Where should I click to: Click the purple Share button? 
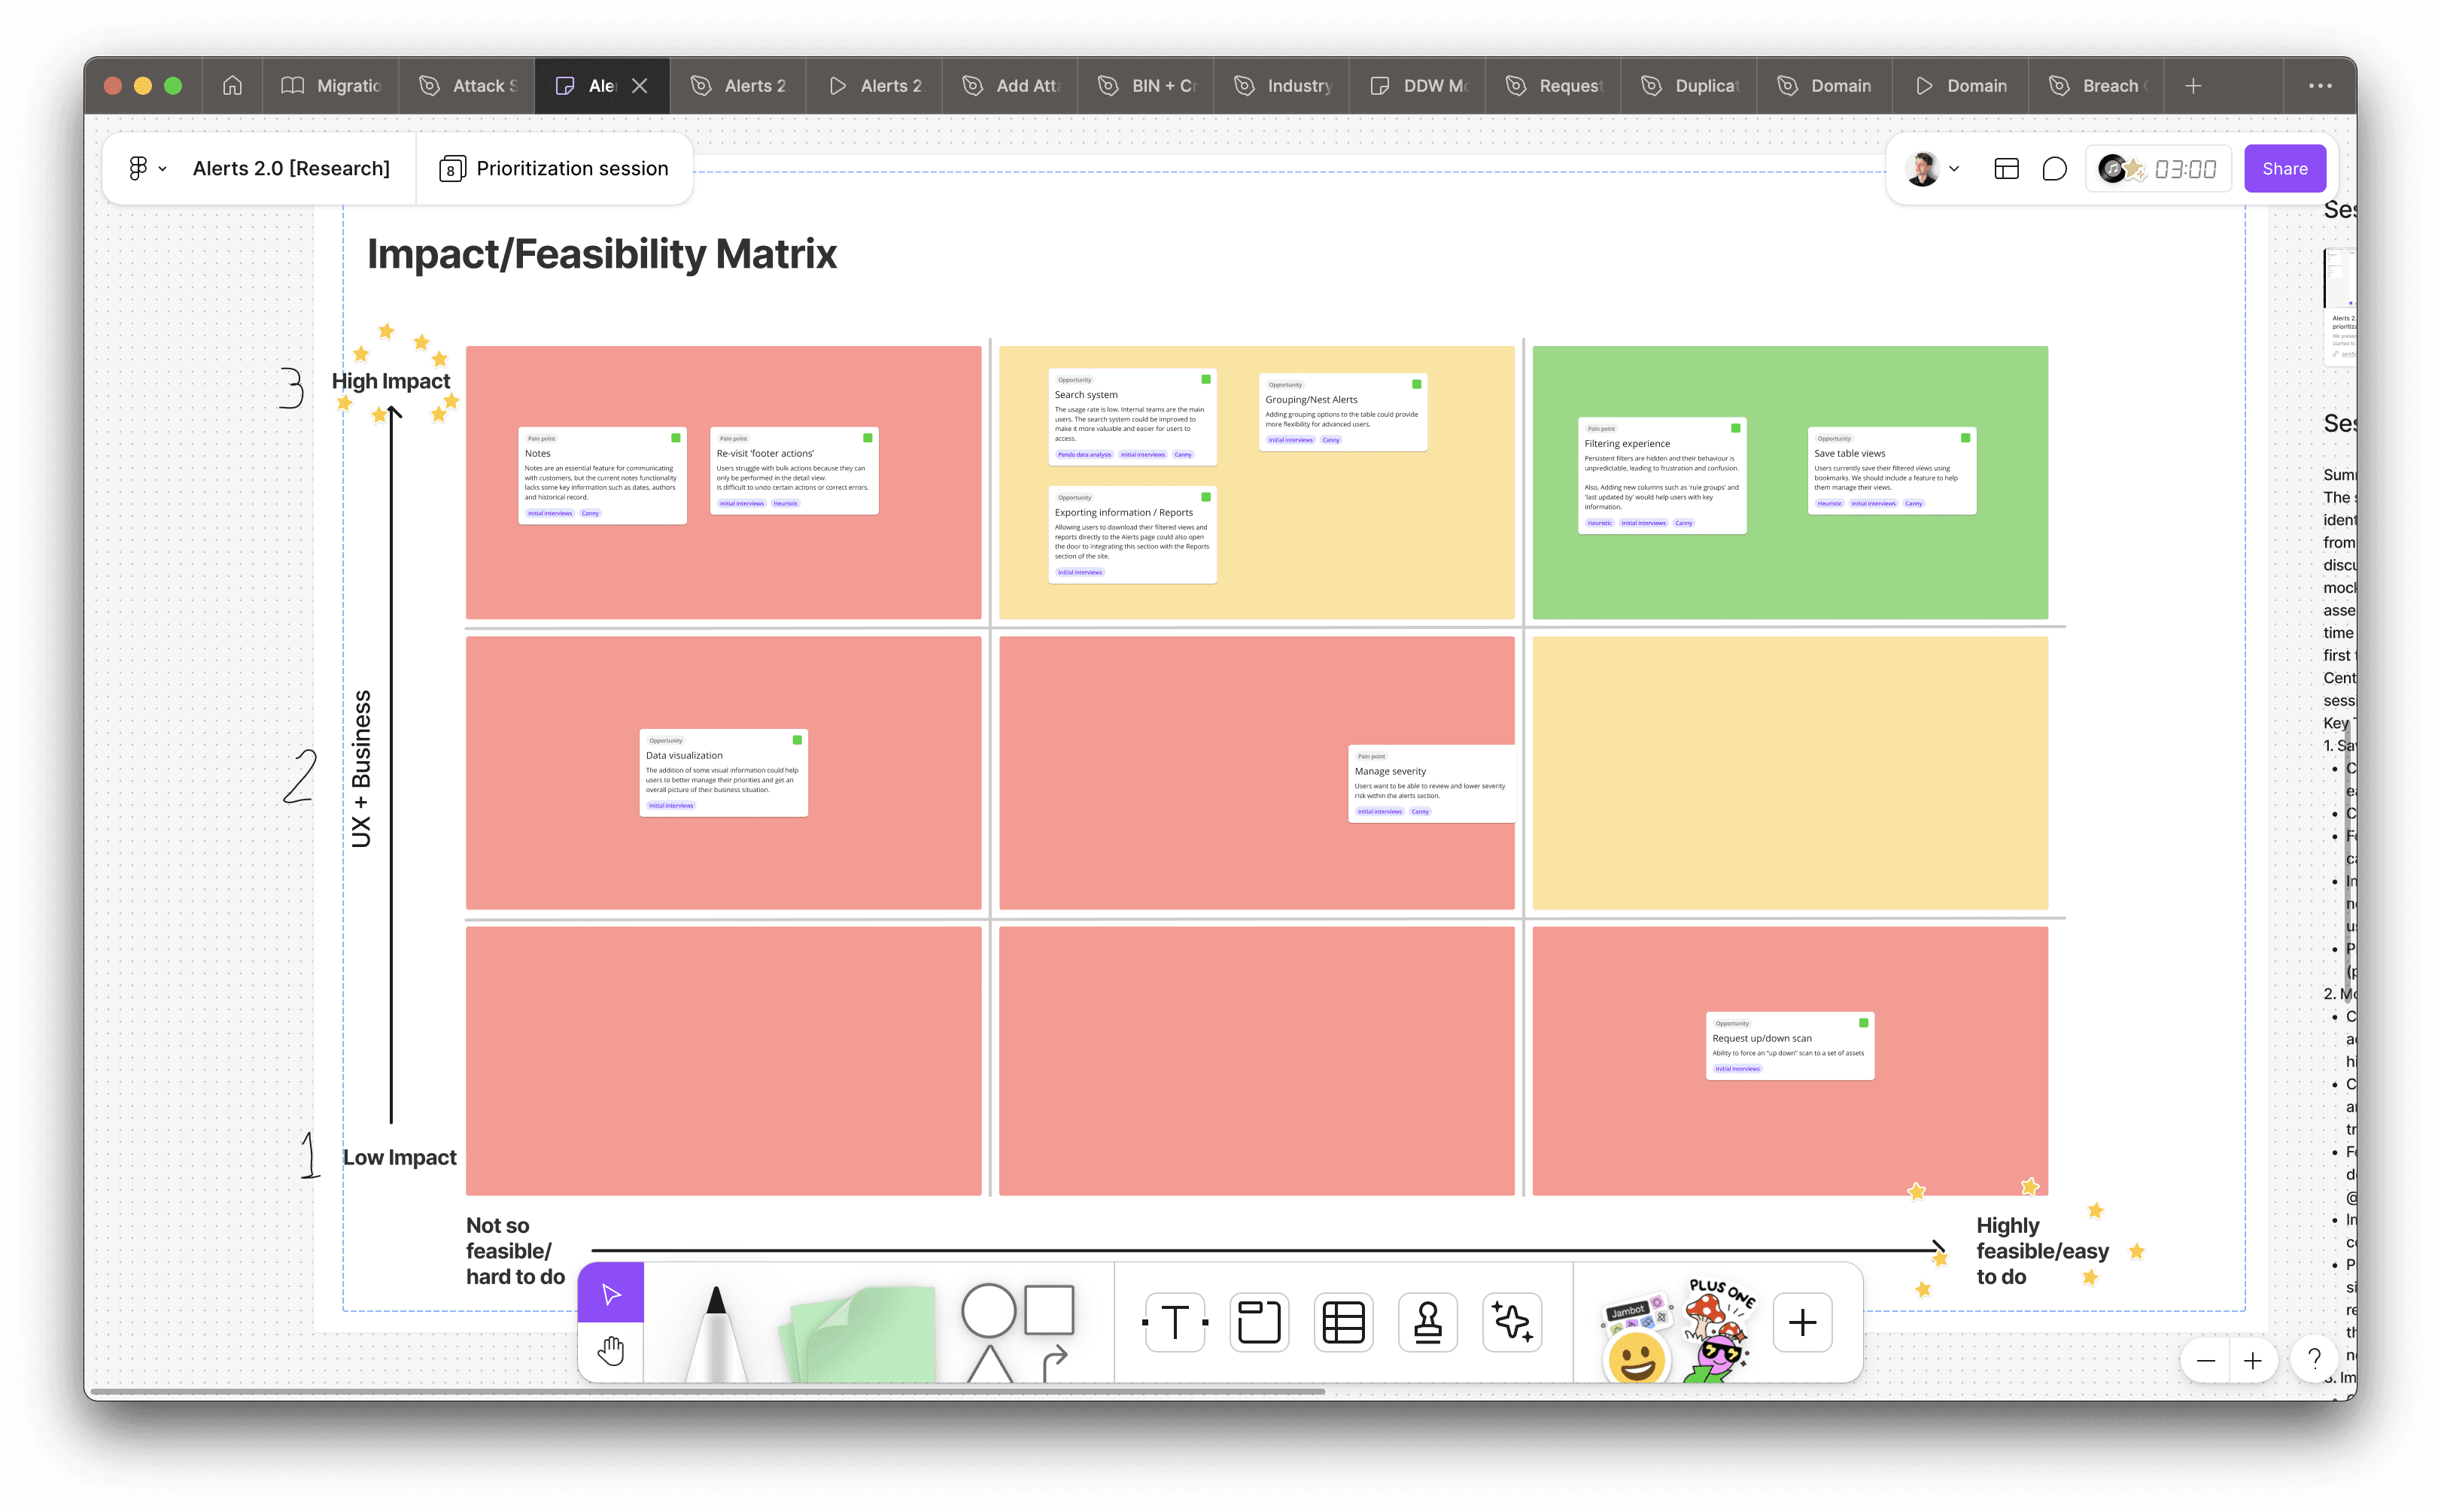[2285, 169]
